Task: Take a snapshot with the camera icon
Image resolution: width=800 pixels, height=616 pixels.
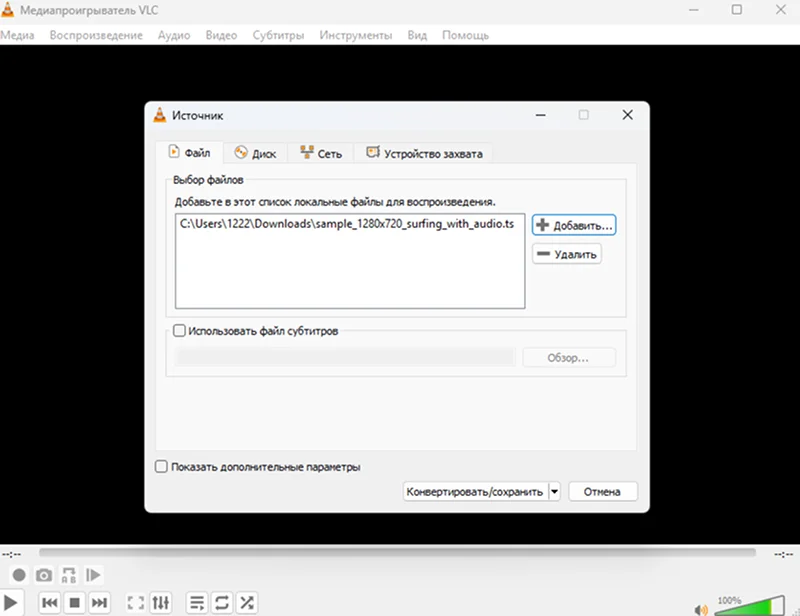Action: [x=44, y=575]
